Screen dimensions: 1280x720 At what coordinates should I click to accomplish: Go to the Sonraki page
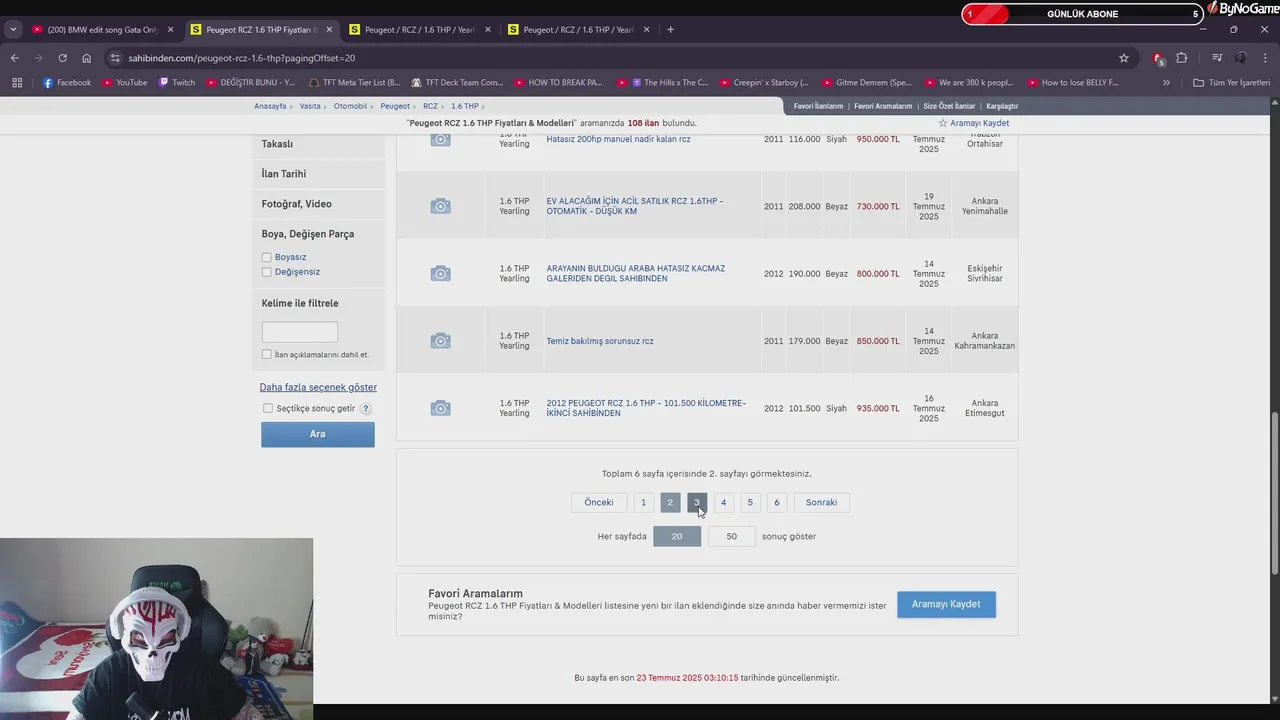[821, 502]
